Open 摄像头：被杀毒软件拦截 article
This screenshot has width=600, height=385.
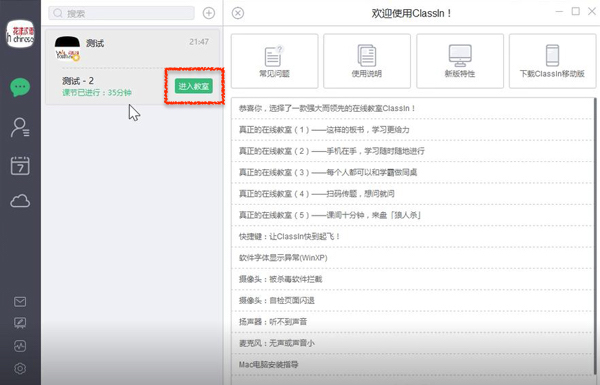[x=412, y=279]
